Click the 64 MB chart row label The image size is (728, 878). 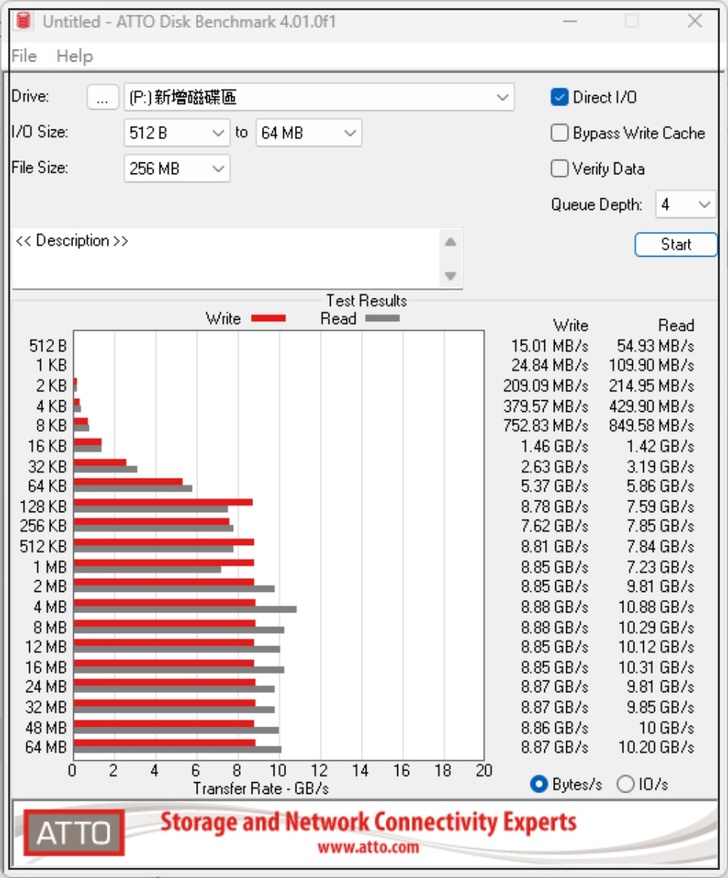(46, 747)
